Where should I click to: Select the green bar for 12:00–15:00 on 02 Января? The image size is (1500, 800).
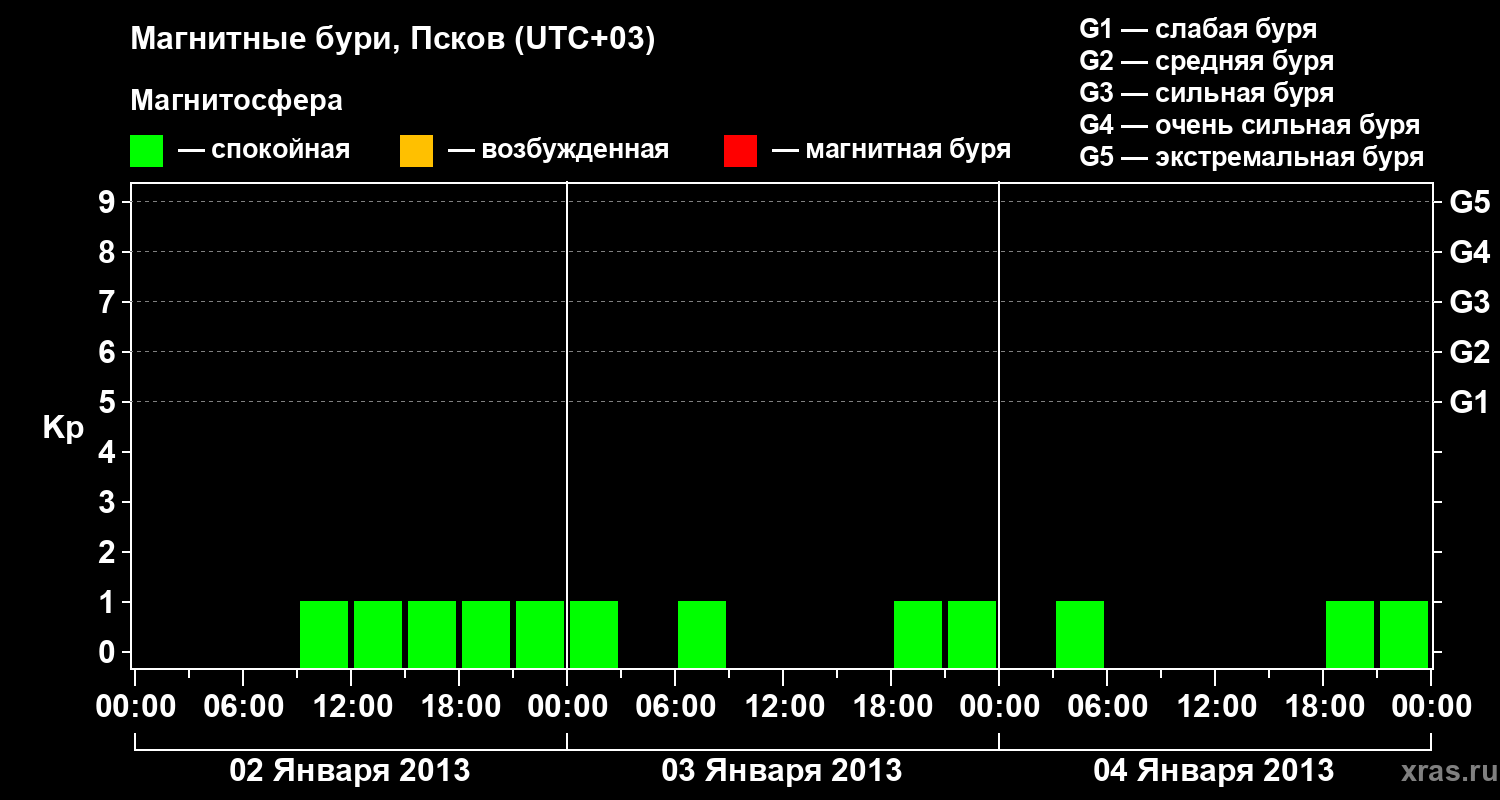[x=378, y=634]
